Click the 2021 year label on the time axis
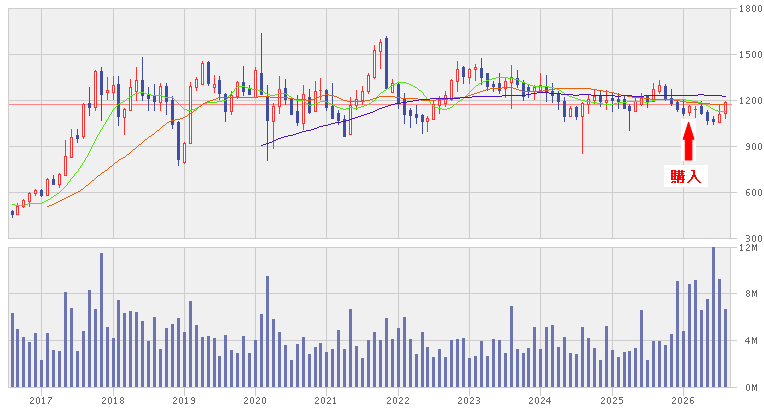 tap(326, 401)
